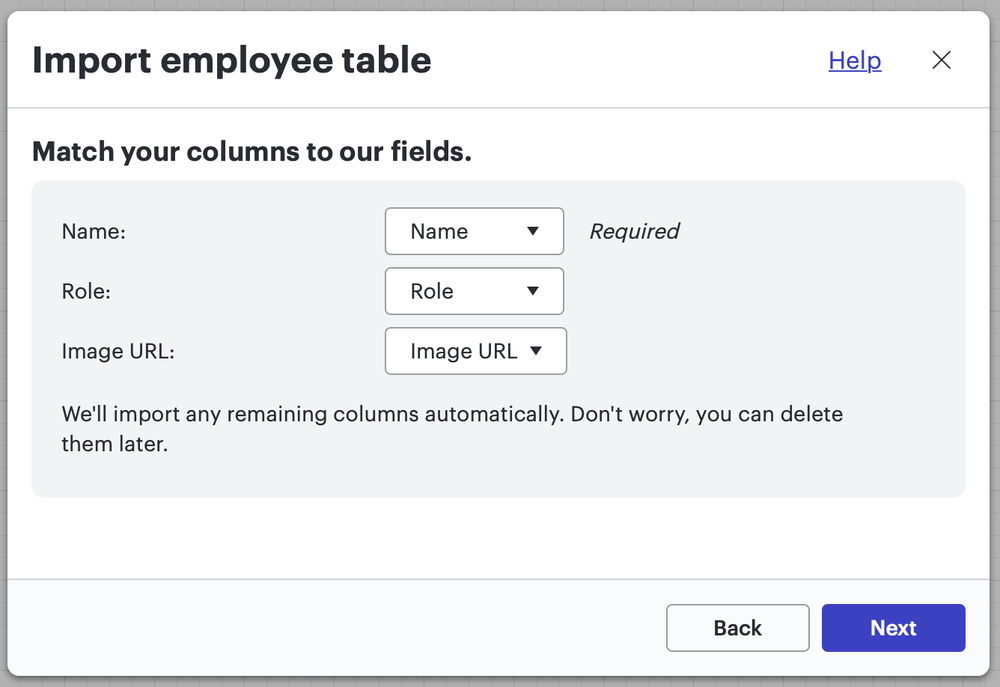1000x687 pixels.
Task: Open the Name field mapping dropdown
Action: [474, 231]
